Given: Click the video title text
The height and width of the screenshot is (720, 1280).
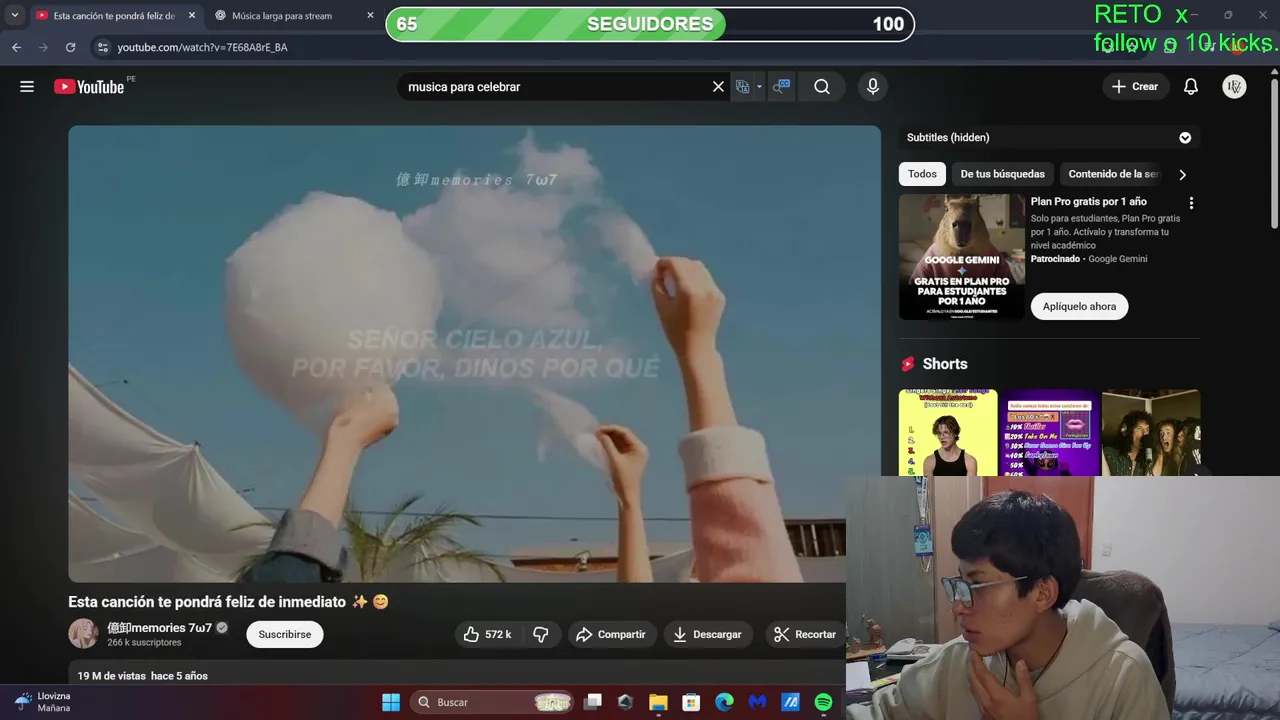Looking at the screenshot, I should pos(228,602).
